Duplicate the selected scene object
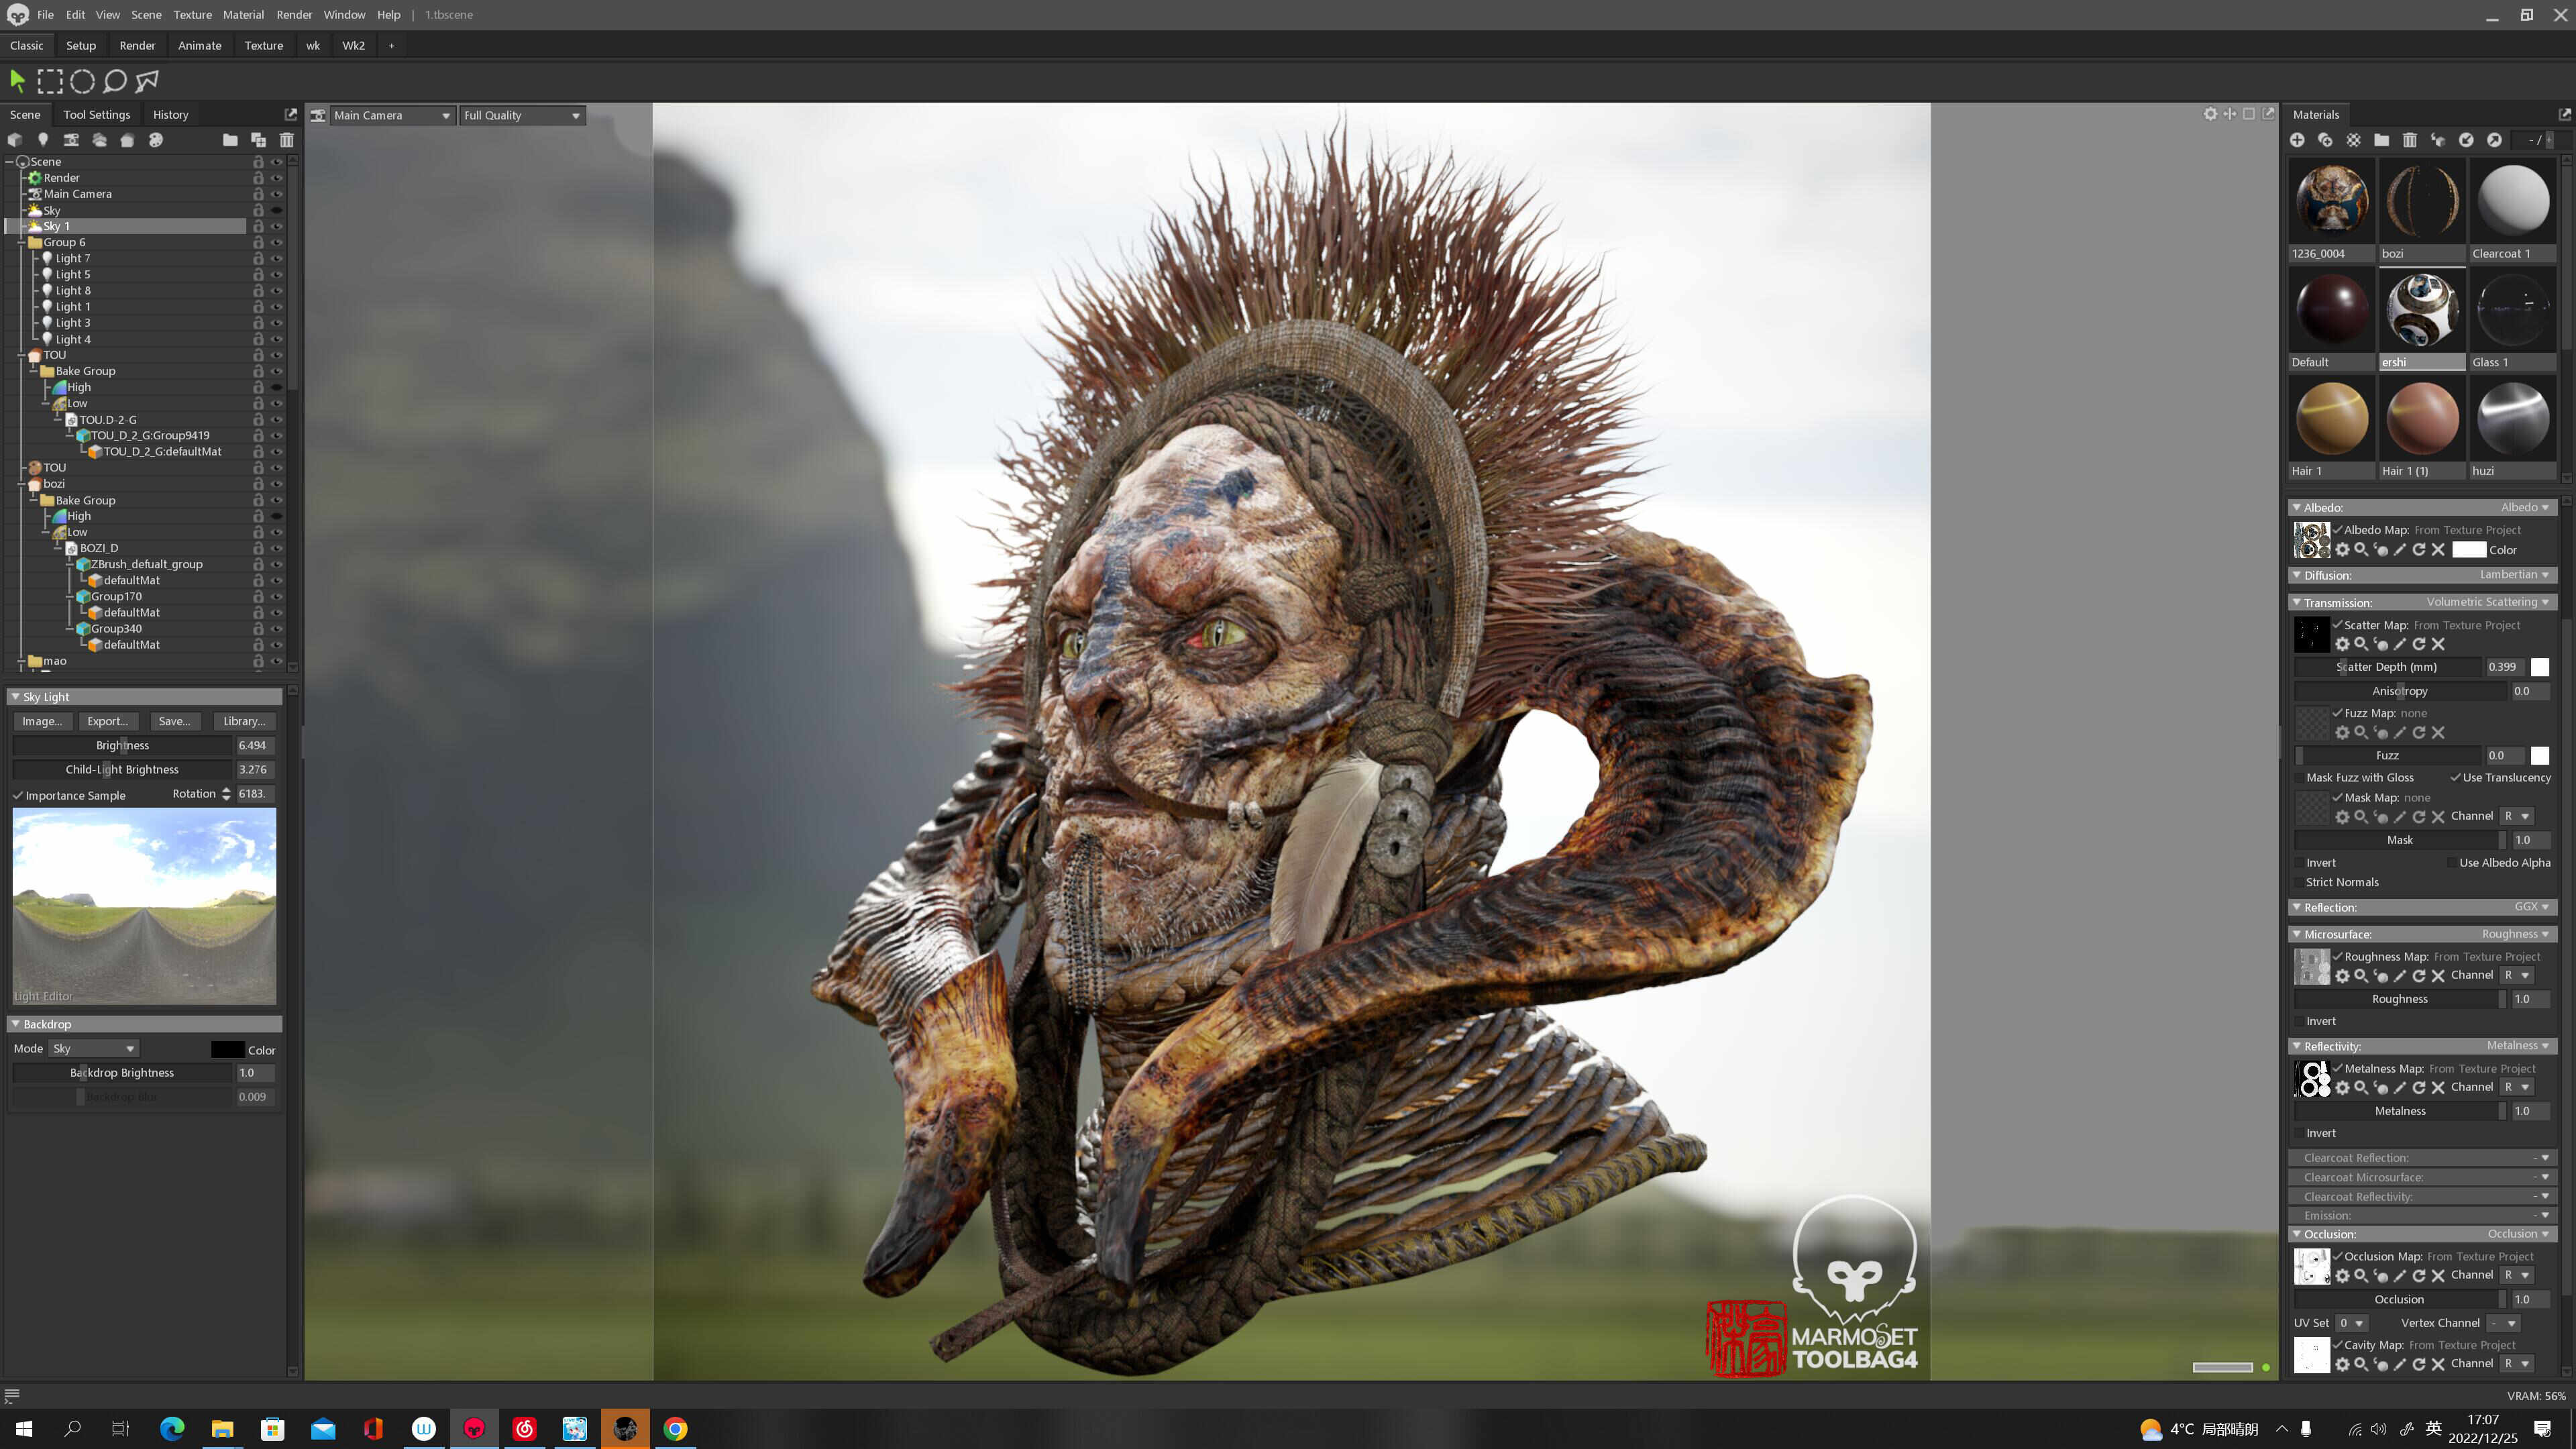Screen dimensions: 2576x1449 pos(258,140)
